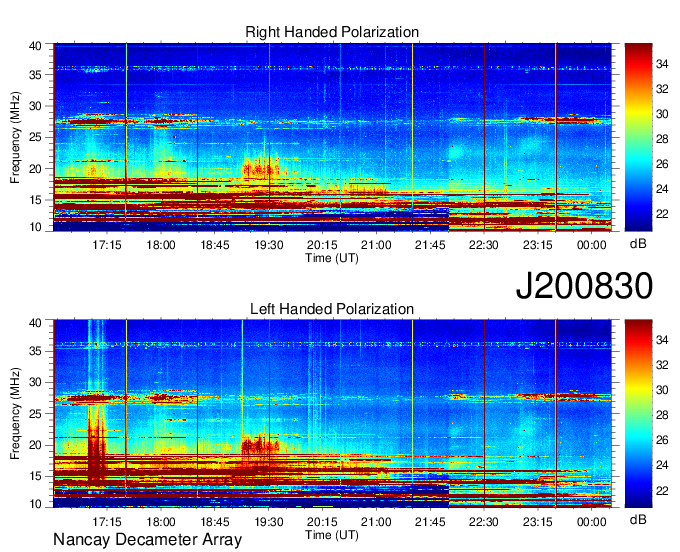
Task: Click the 22 dB value on Right Handed colorbar
Action: click(x=662, y=214)
